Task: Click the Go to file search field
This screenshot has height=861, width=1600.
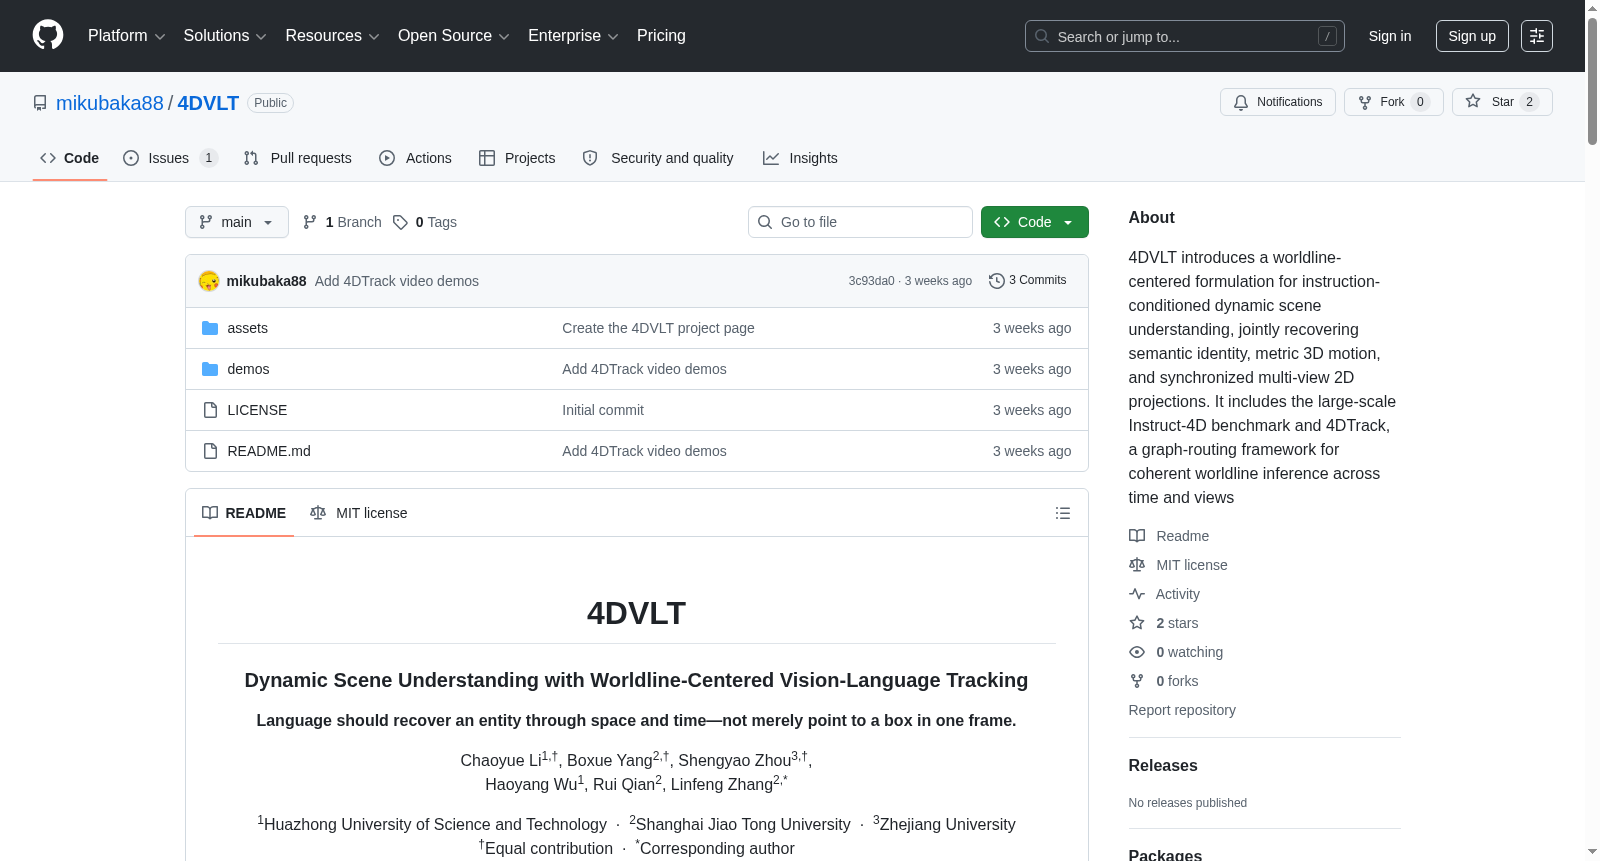Action: point(860,222)
